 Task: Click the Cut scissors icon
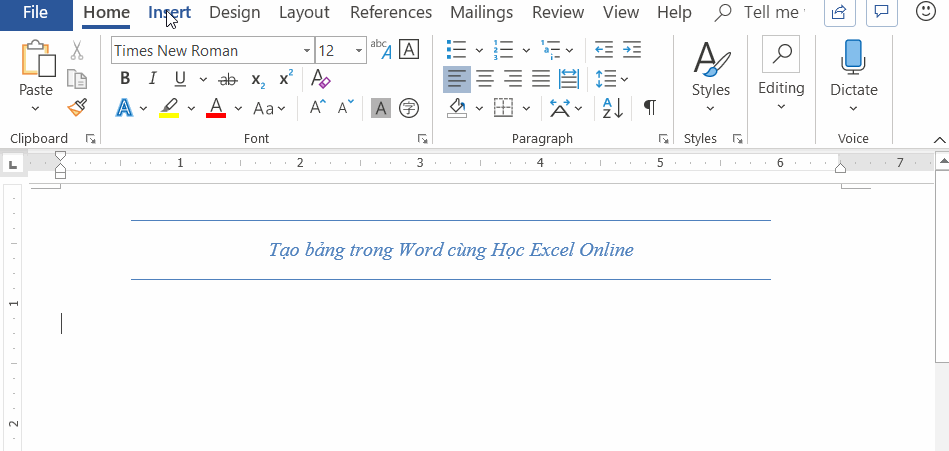pos(76,50)
